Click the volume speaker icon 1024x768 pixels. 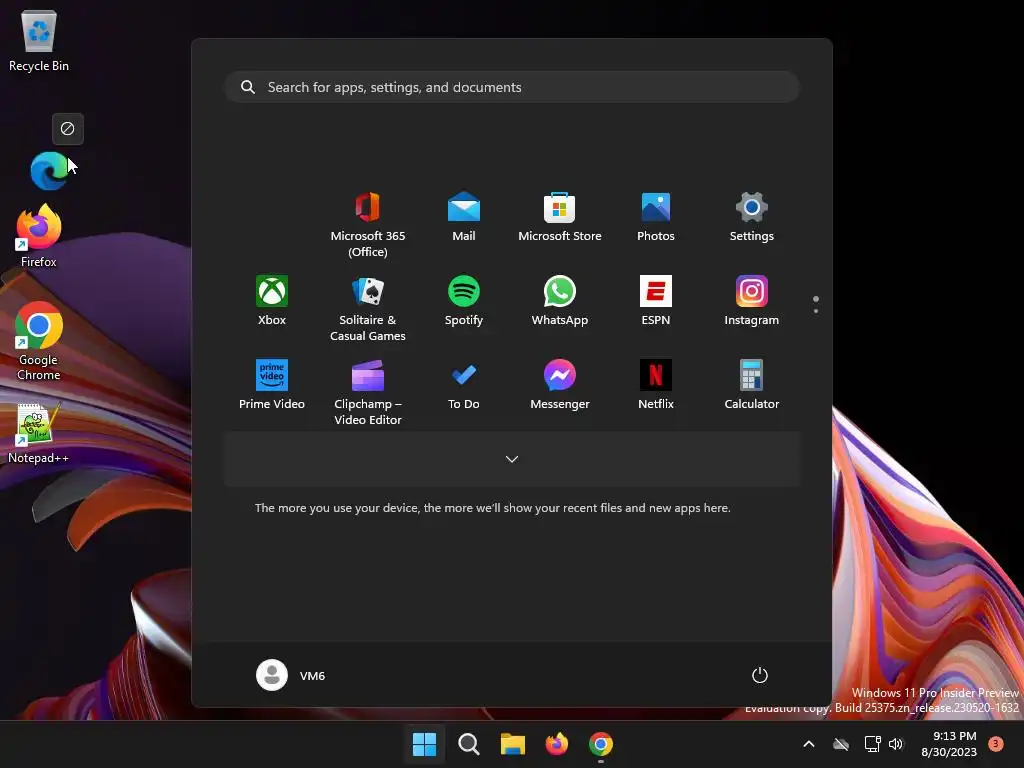(x=896, y=744)
